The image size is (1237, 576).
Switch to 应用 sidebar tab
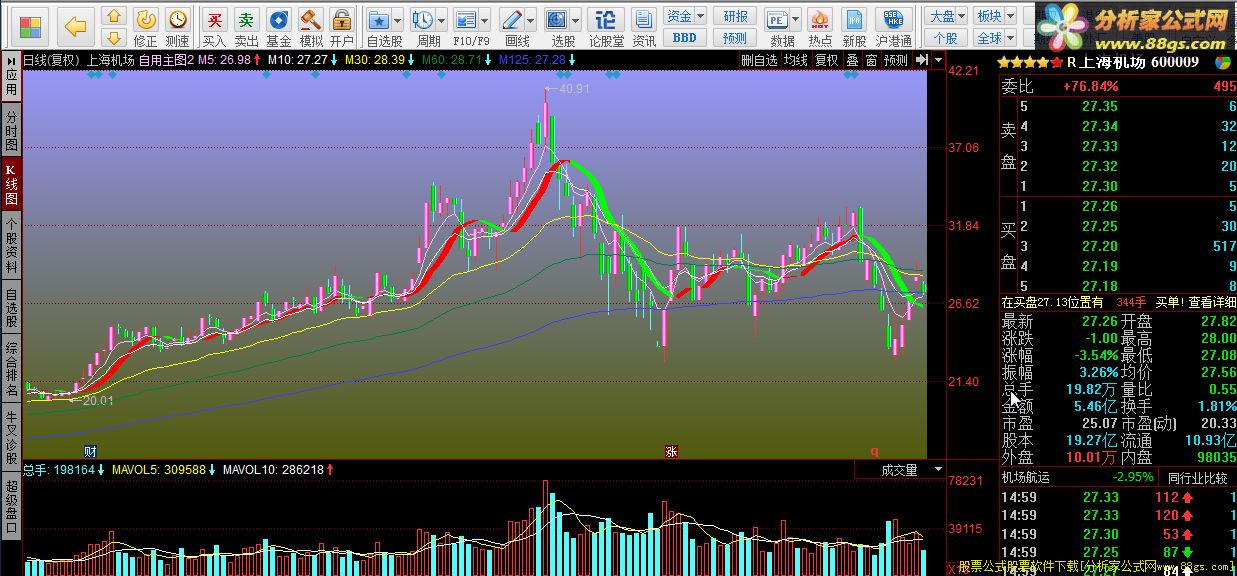coord(11,76)
